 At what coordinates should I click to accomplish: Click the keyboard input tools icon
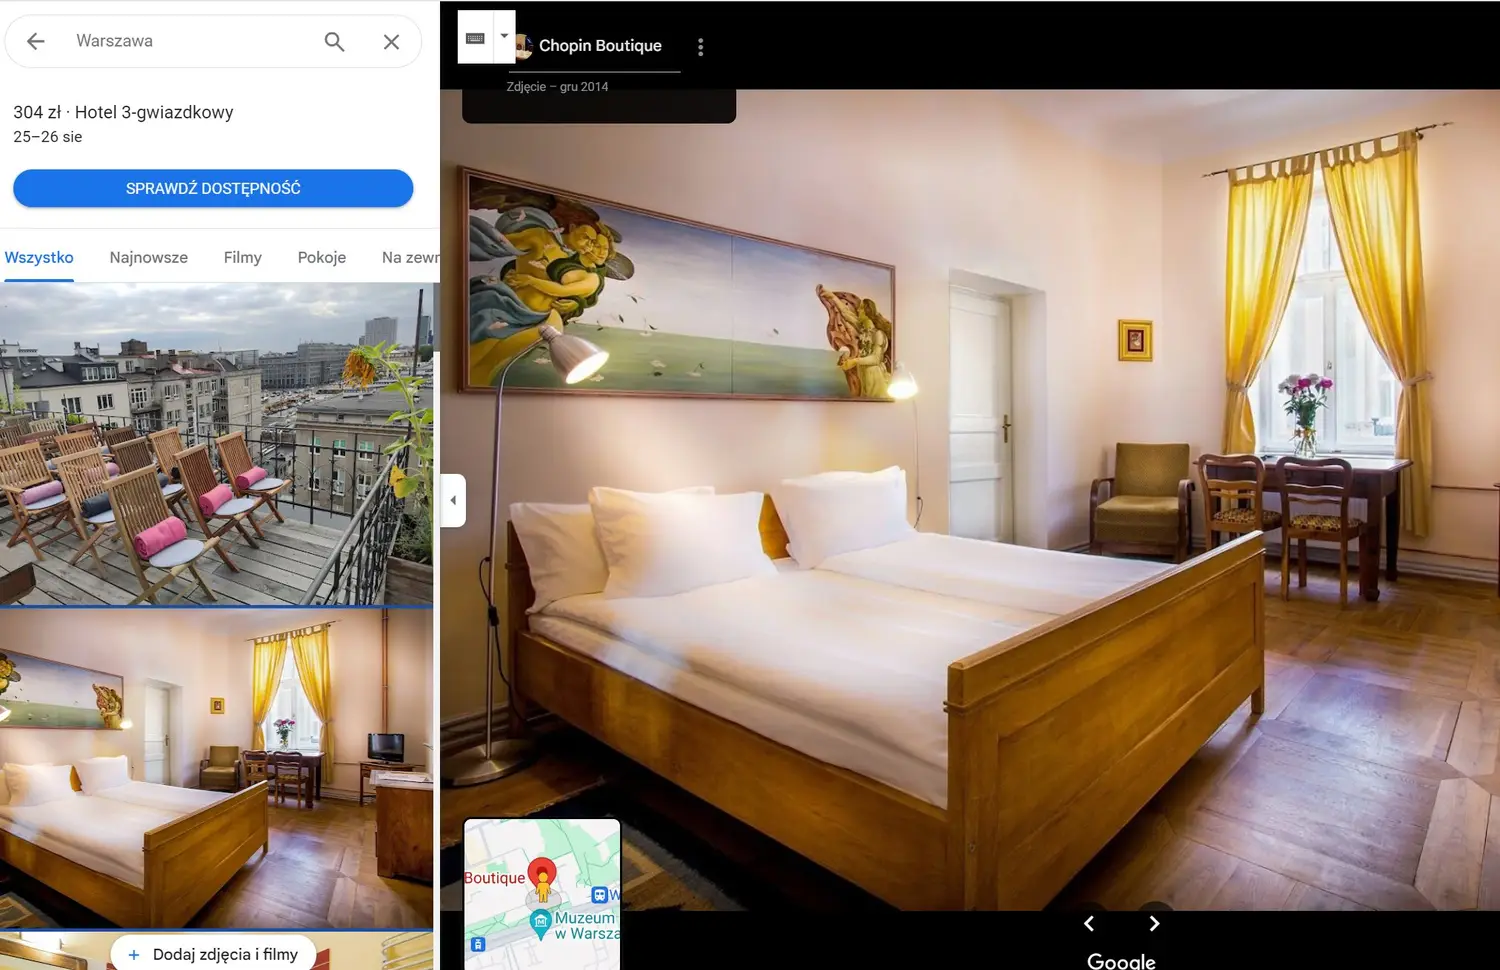pos(476,38)
